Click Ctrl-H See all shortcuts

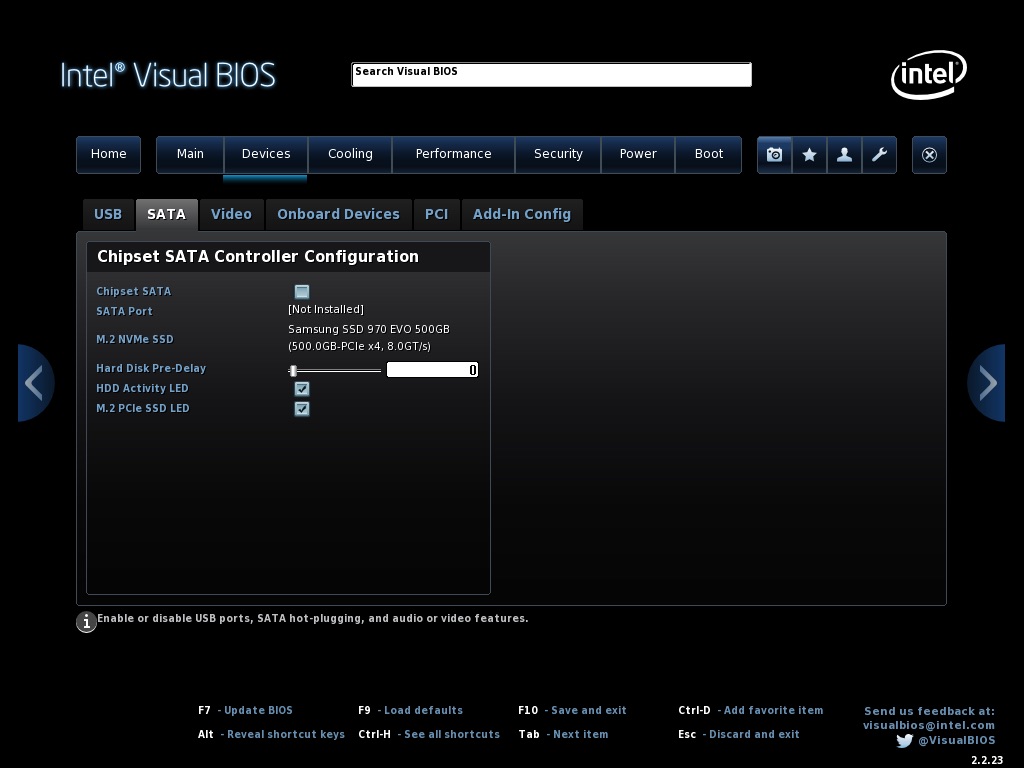429,735
